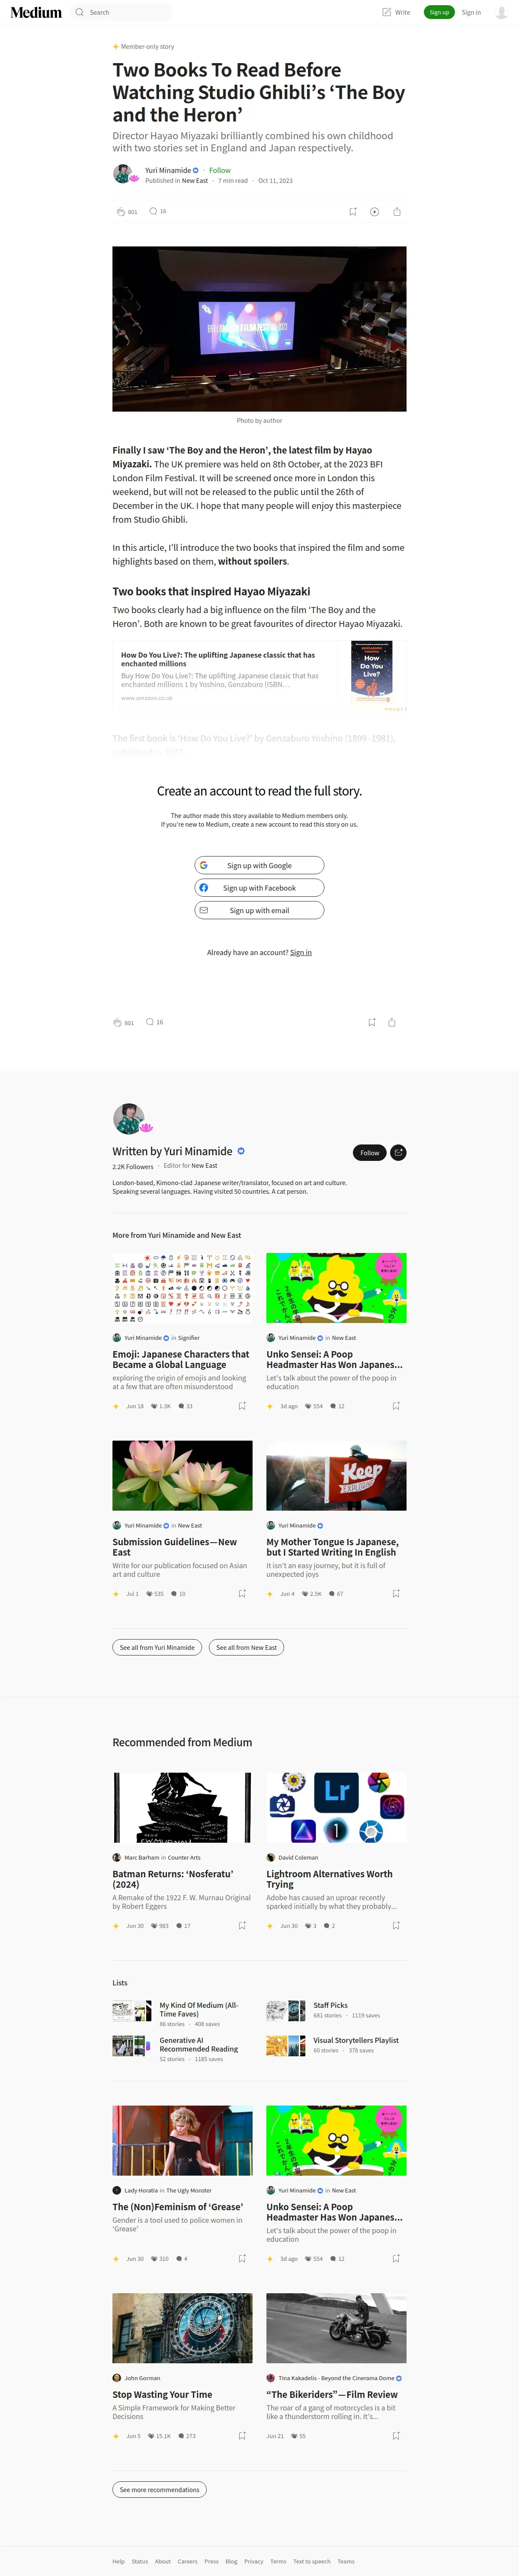This screenshot has height=2576, width=519.
Task: See all from New East
Action: [x=246, y=1647]
